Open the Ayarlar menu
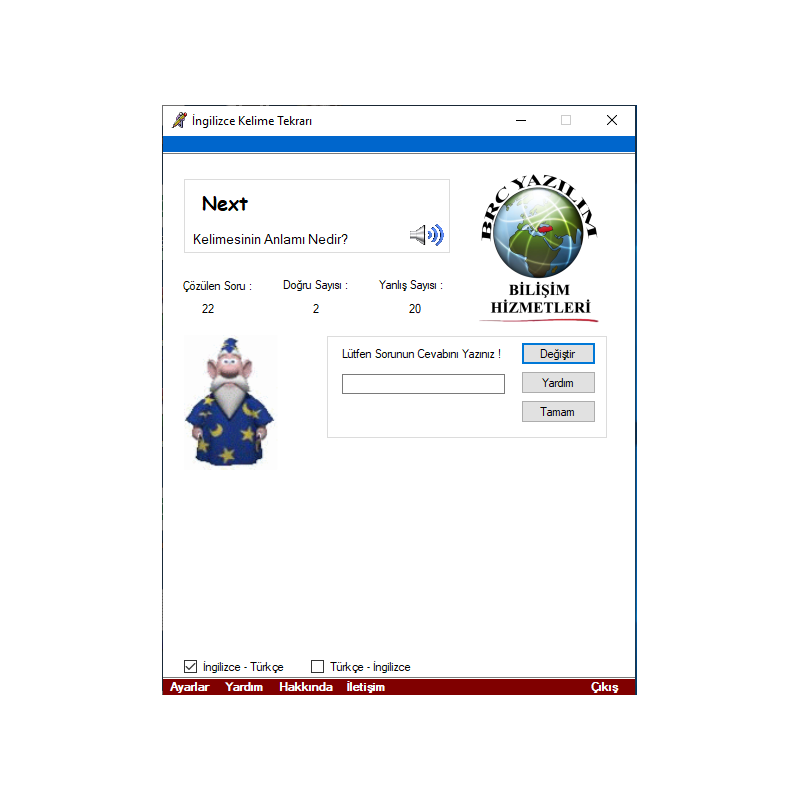The width and height of the screenshot is (800, 800). (x=190, y=687)
